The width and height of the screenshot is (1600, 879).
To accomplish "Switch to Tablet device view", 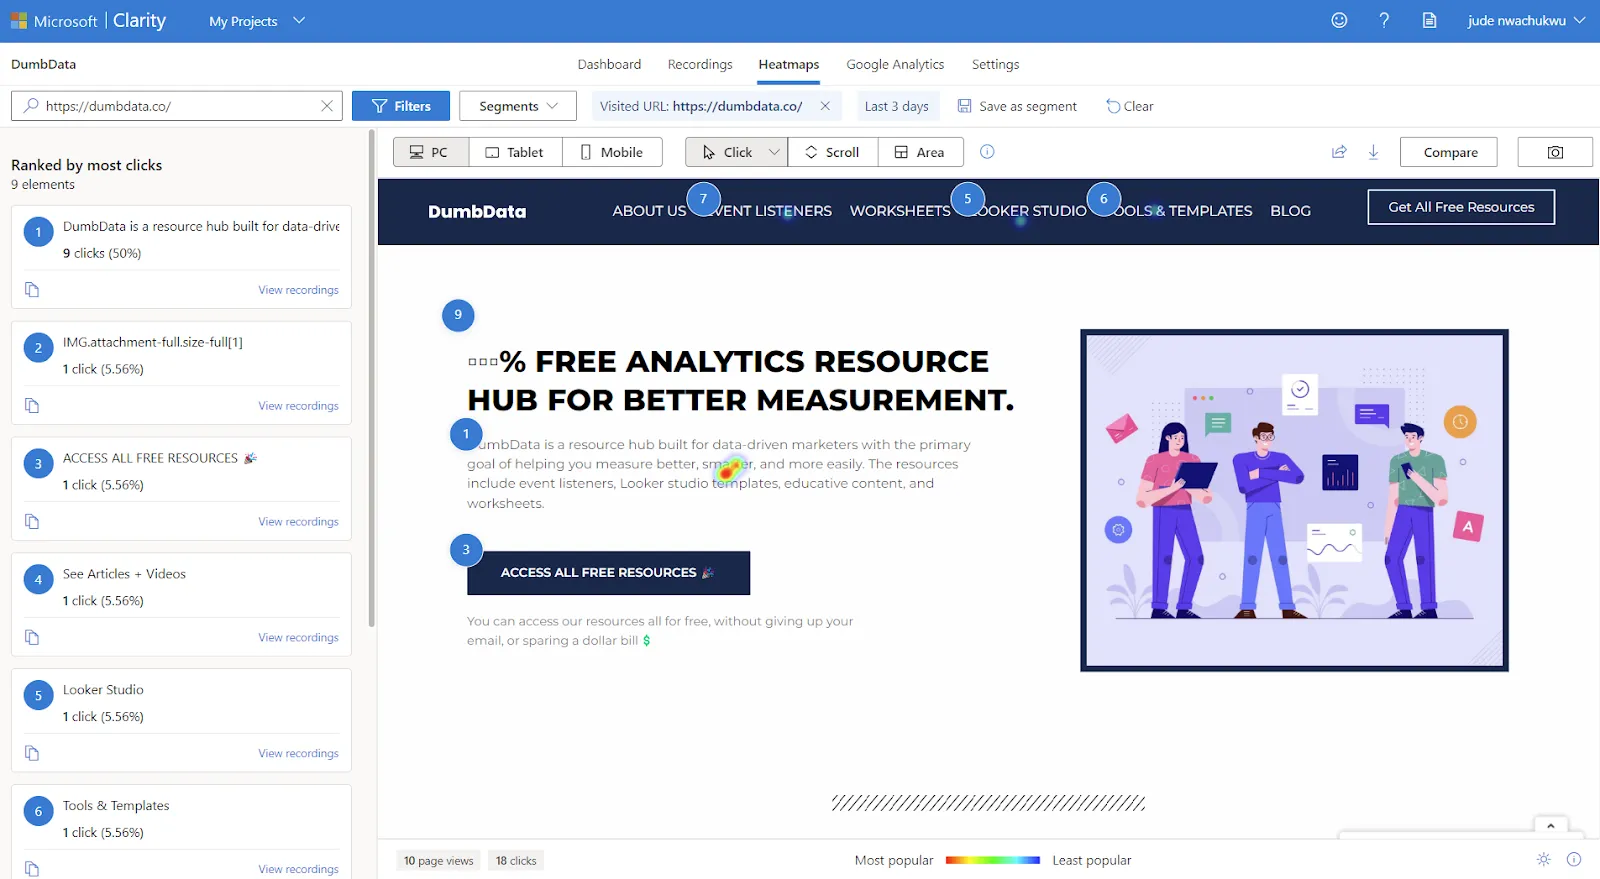I will (515, 152).
